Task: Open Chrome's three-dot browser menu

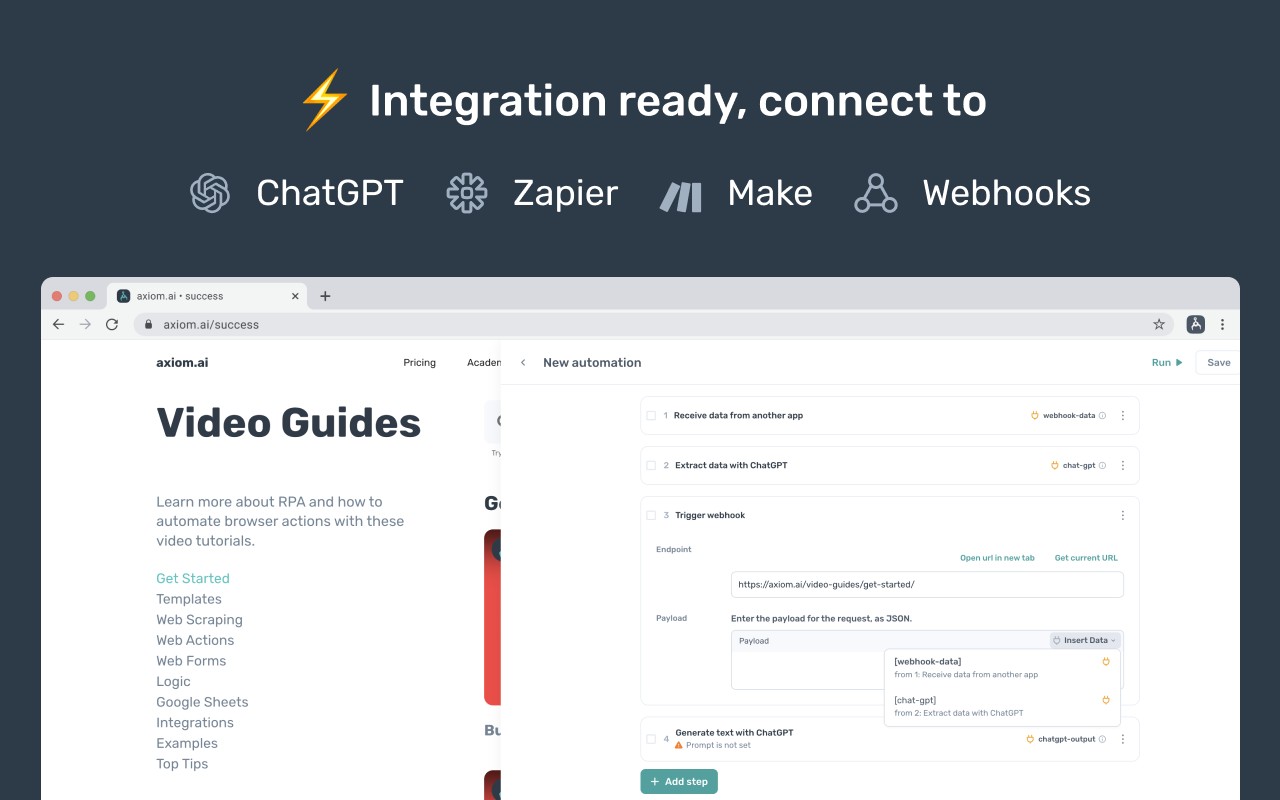Action: (x=1222, y=324)
